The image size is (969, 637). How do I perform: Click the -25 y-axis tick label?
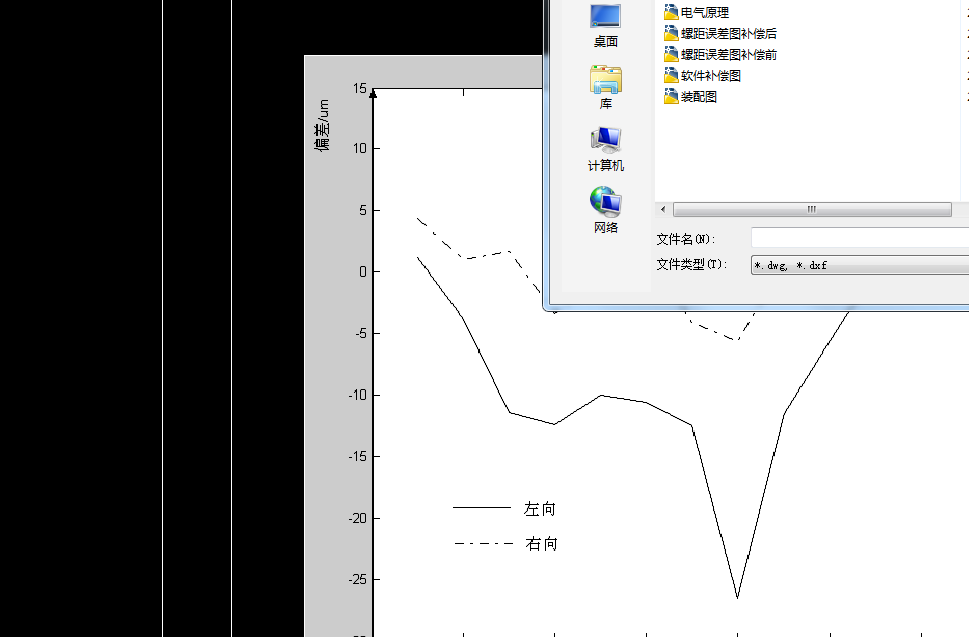coord(357,580)
